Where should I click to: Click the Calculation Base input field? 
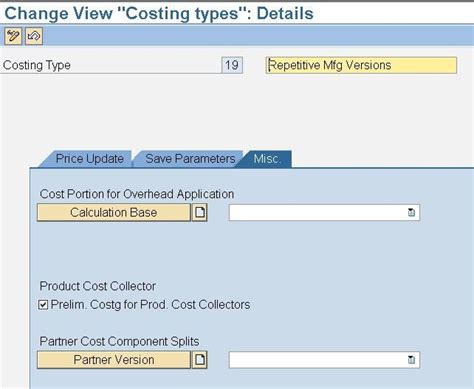(x=324, y=212)
